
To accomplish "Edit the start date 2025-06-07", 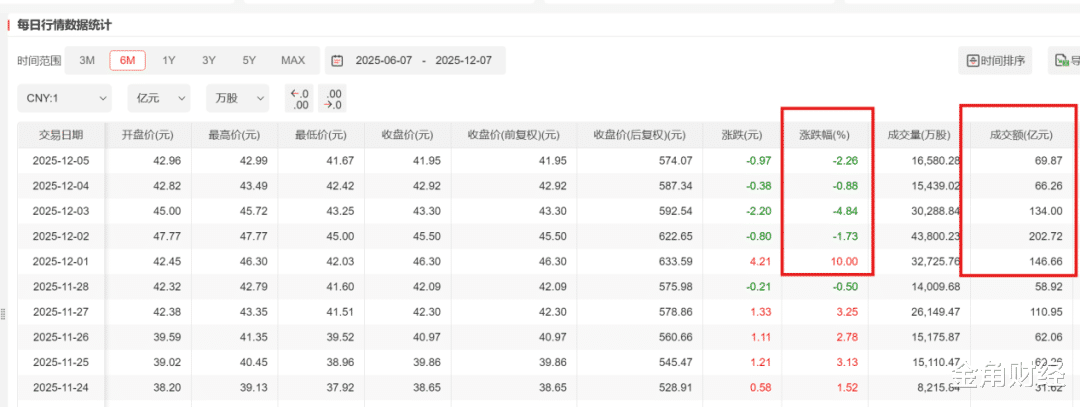I will 384,61.
